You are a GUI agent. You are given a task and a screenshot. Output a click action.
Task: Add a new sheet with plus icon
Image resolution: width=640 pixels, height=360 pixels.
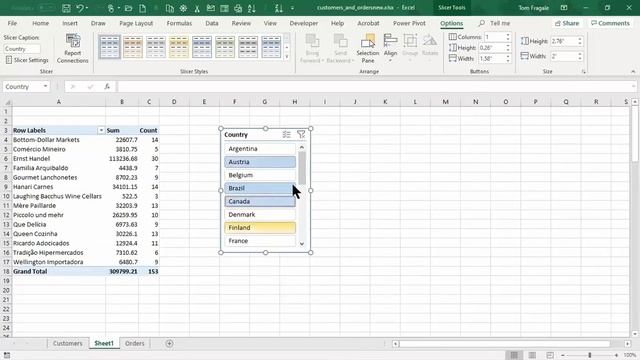coord(169,344)
